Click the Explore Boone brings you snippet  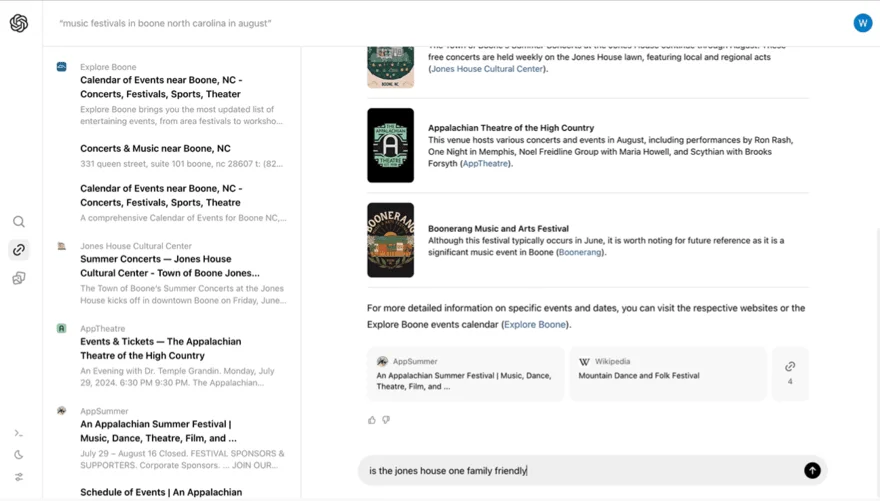click(181, 115)
